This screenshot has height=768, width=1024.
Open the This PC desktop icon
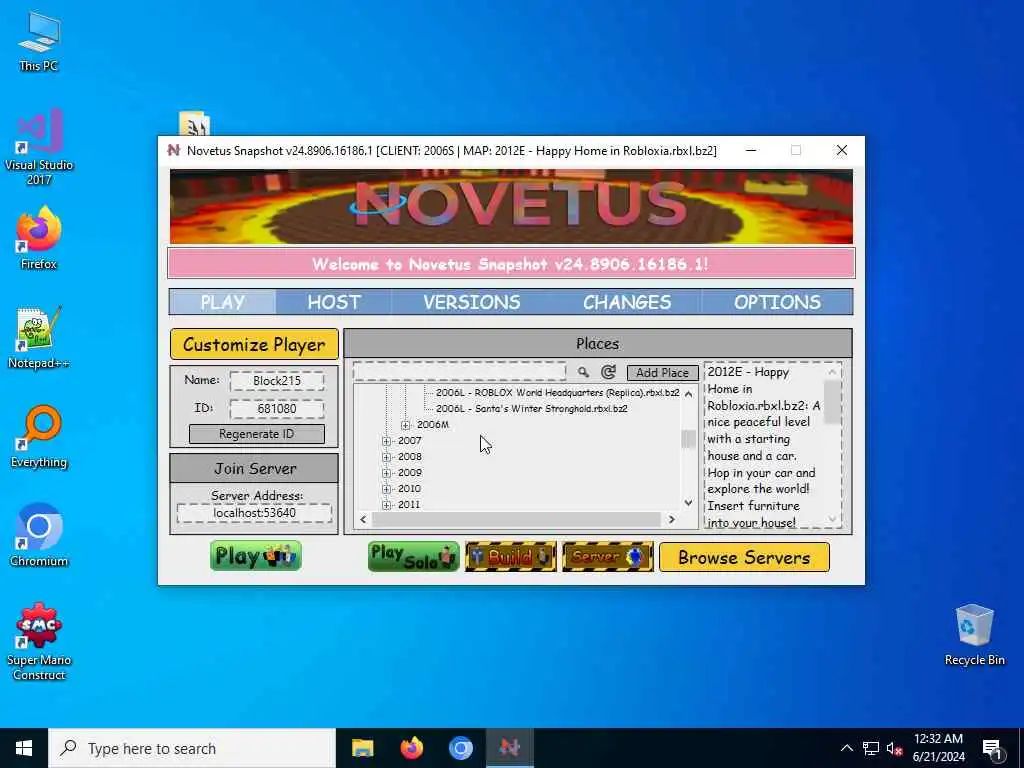[39, 42]
